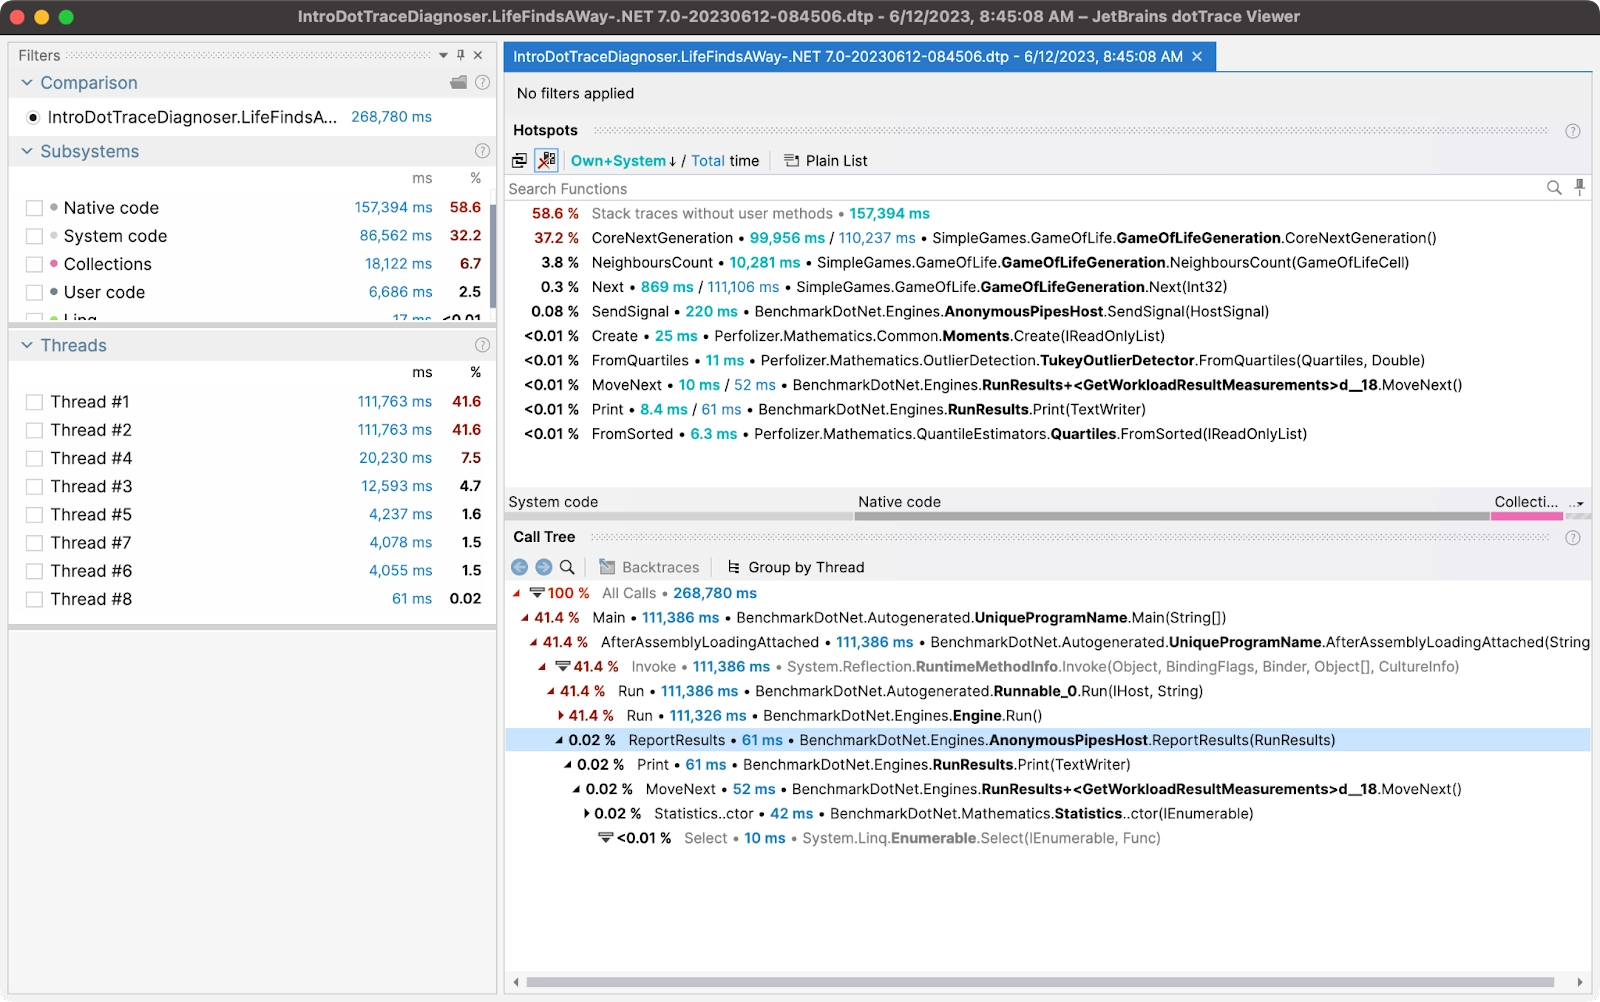Enable Group by Thread in Call Tree
This screenshot has height=1002, width=1600.
coord(795,567)
